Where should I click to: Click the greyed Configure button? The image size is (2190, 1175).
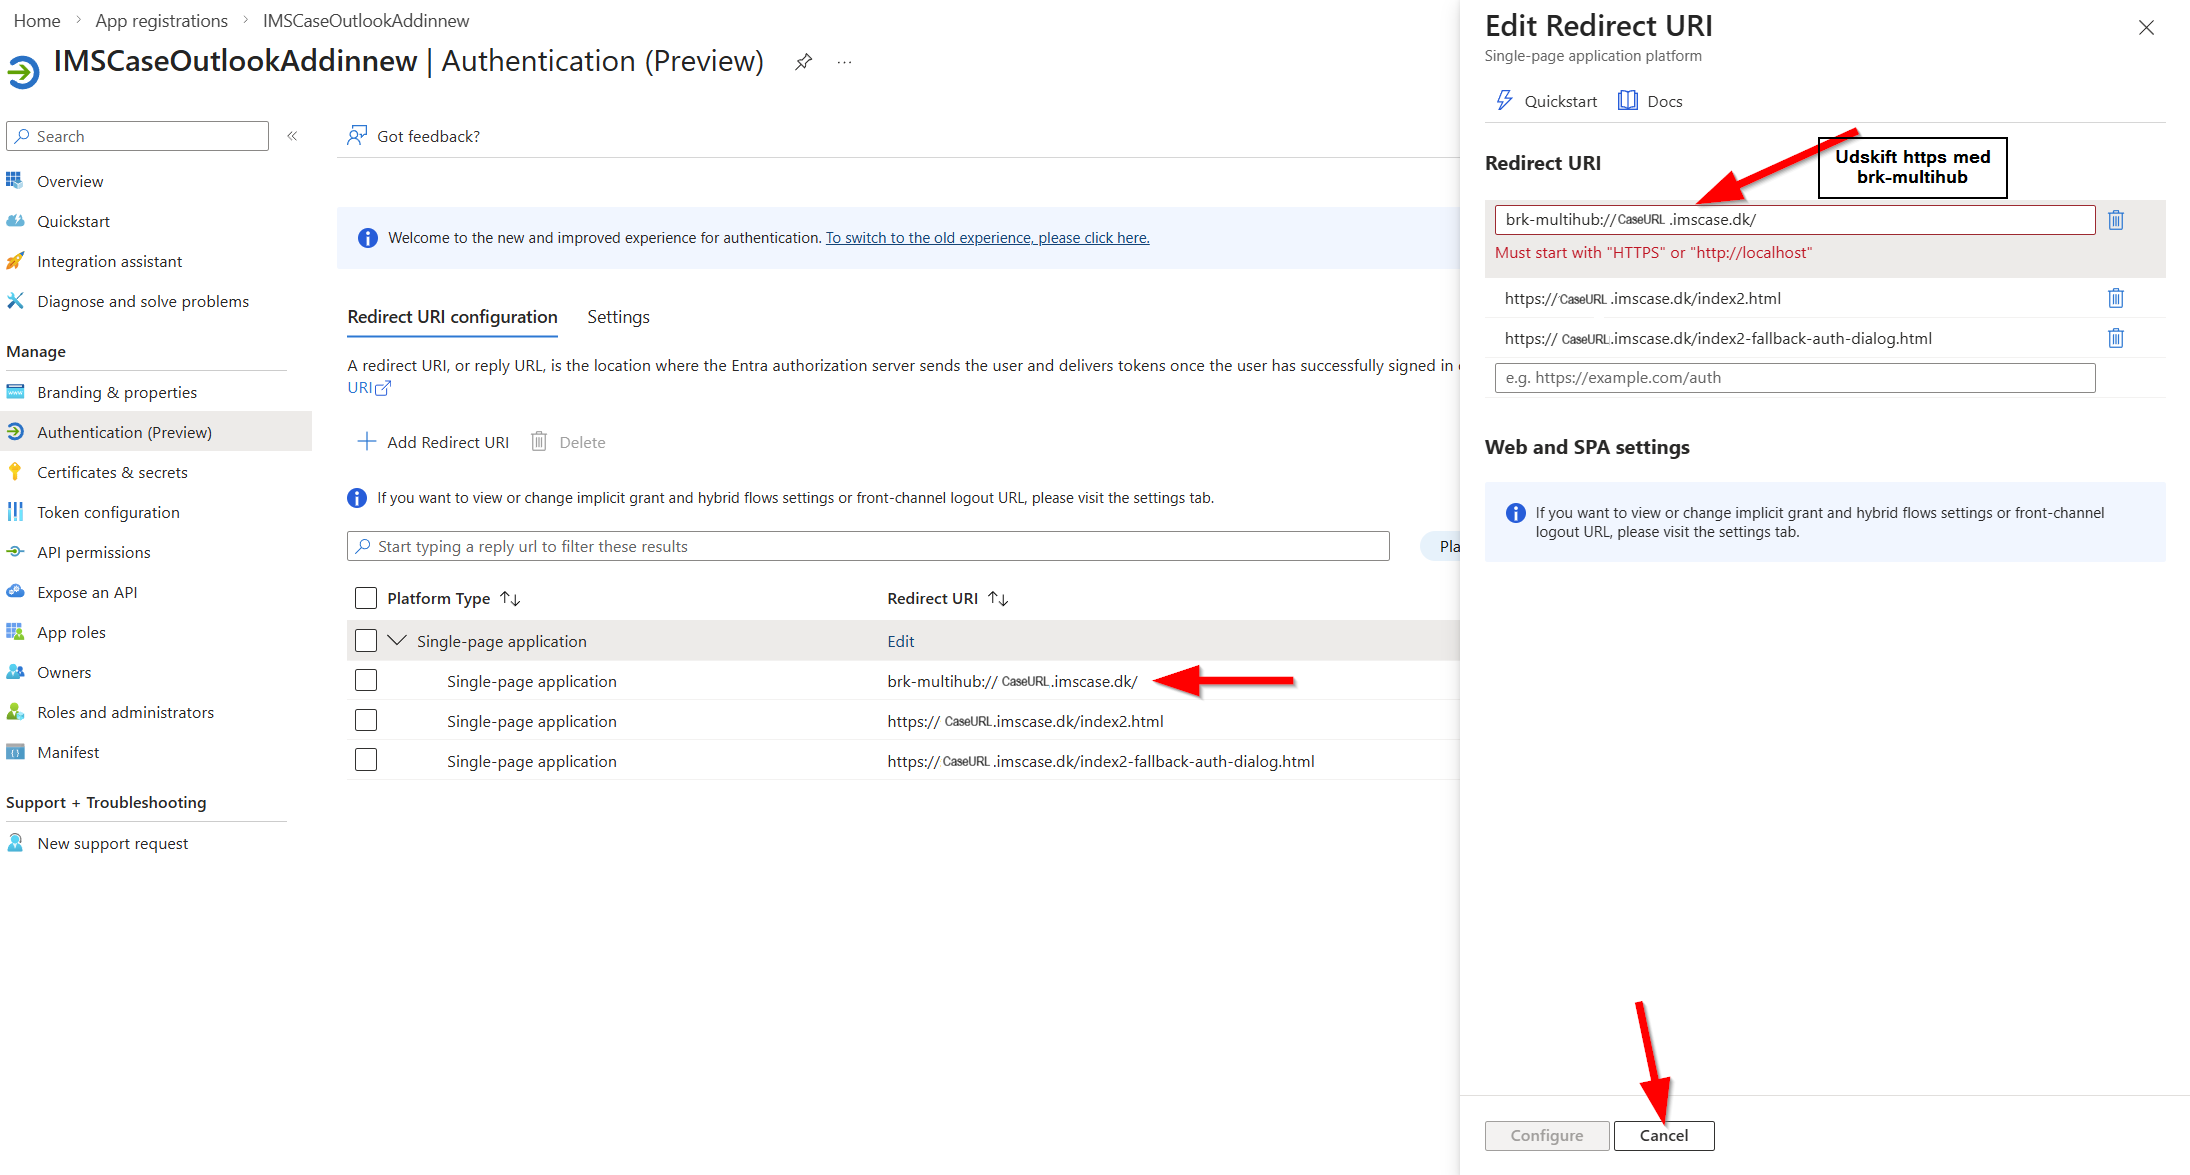1547,1136
